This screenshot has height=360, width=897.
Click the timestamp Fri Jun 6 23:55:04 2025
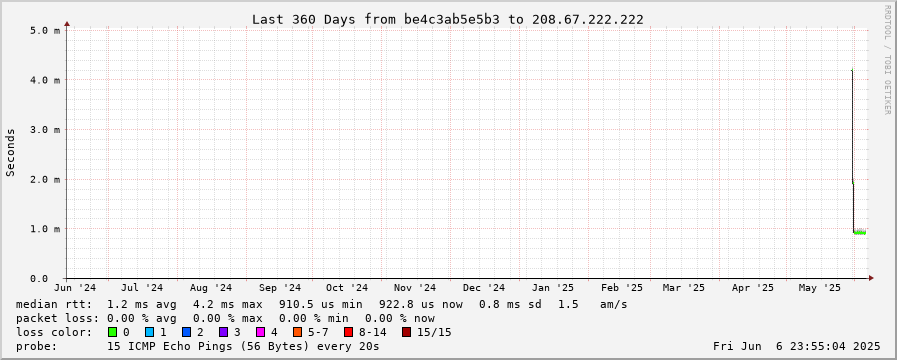pyautogui.click(x=796, y=346)
